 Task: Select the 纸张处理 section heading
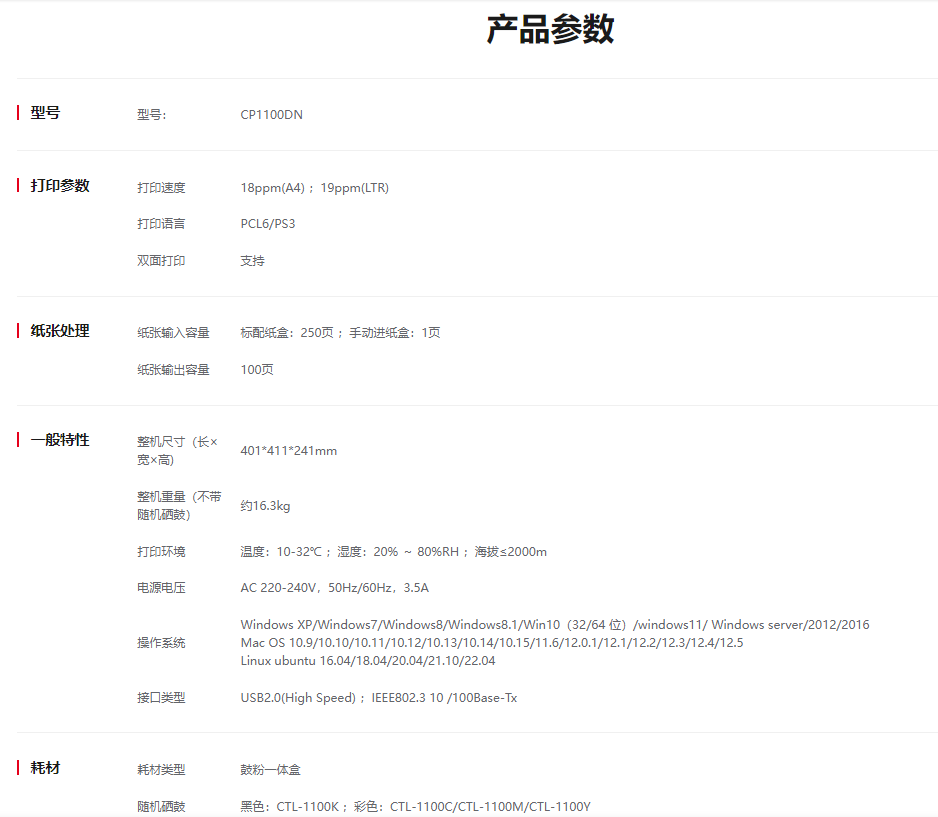tap(60, 331)
